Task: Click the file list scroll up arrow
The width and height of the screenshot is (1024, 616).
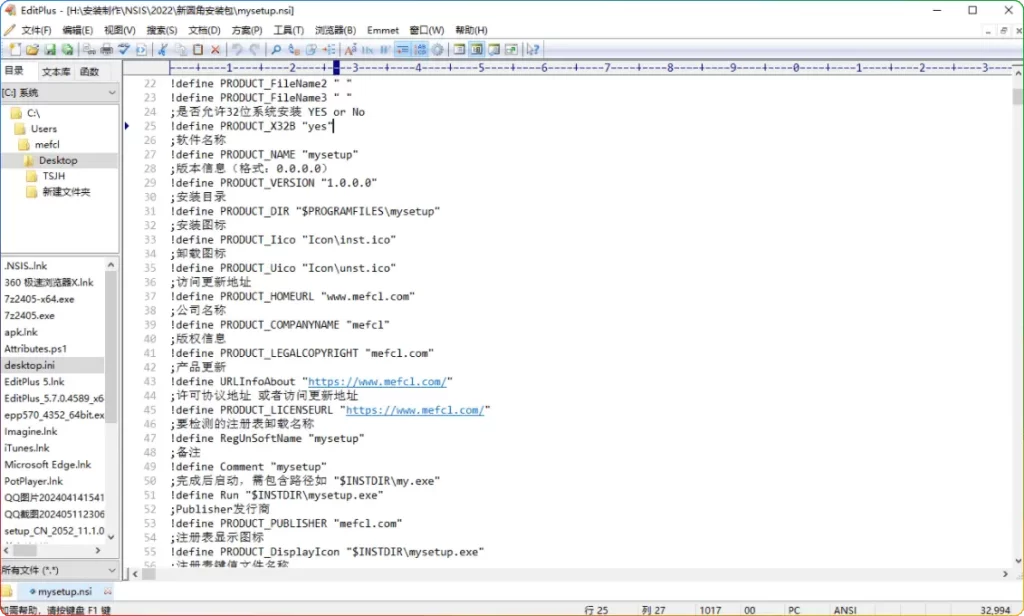Action: pyautogui.click(x=111, y=265)
